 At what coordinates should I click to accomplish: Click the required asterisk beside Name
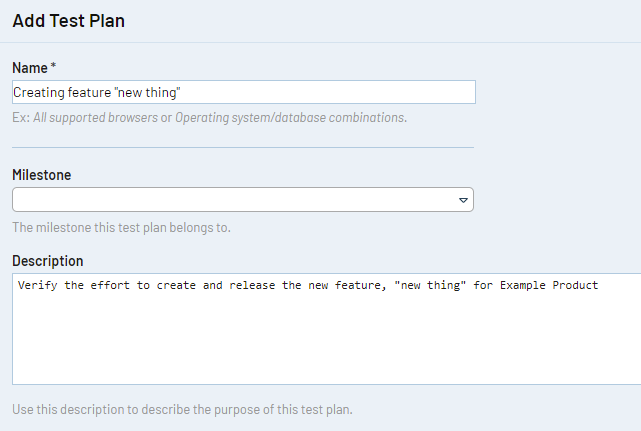pos(53,67)
